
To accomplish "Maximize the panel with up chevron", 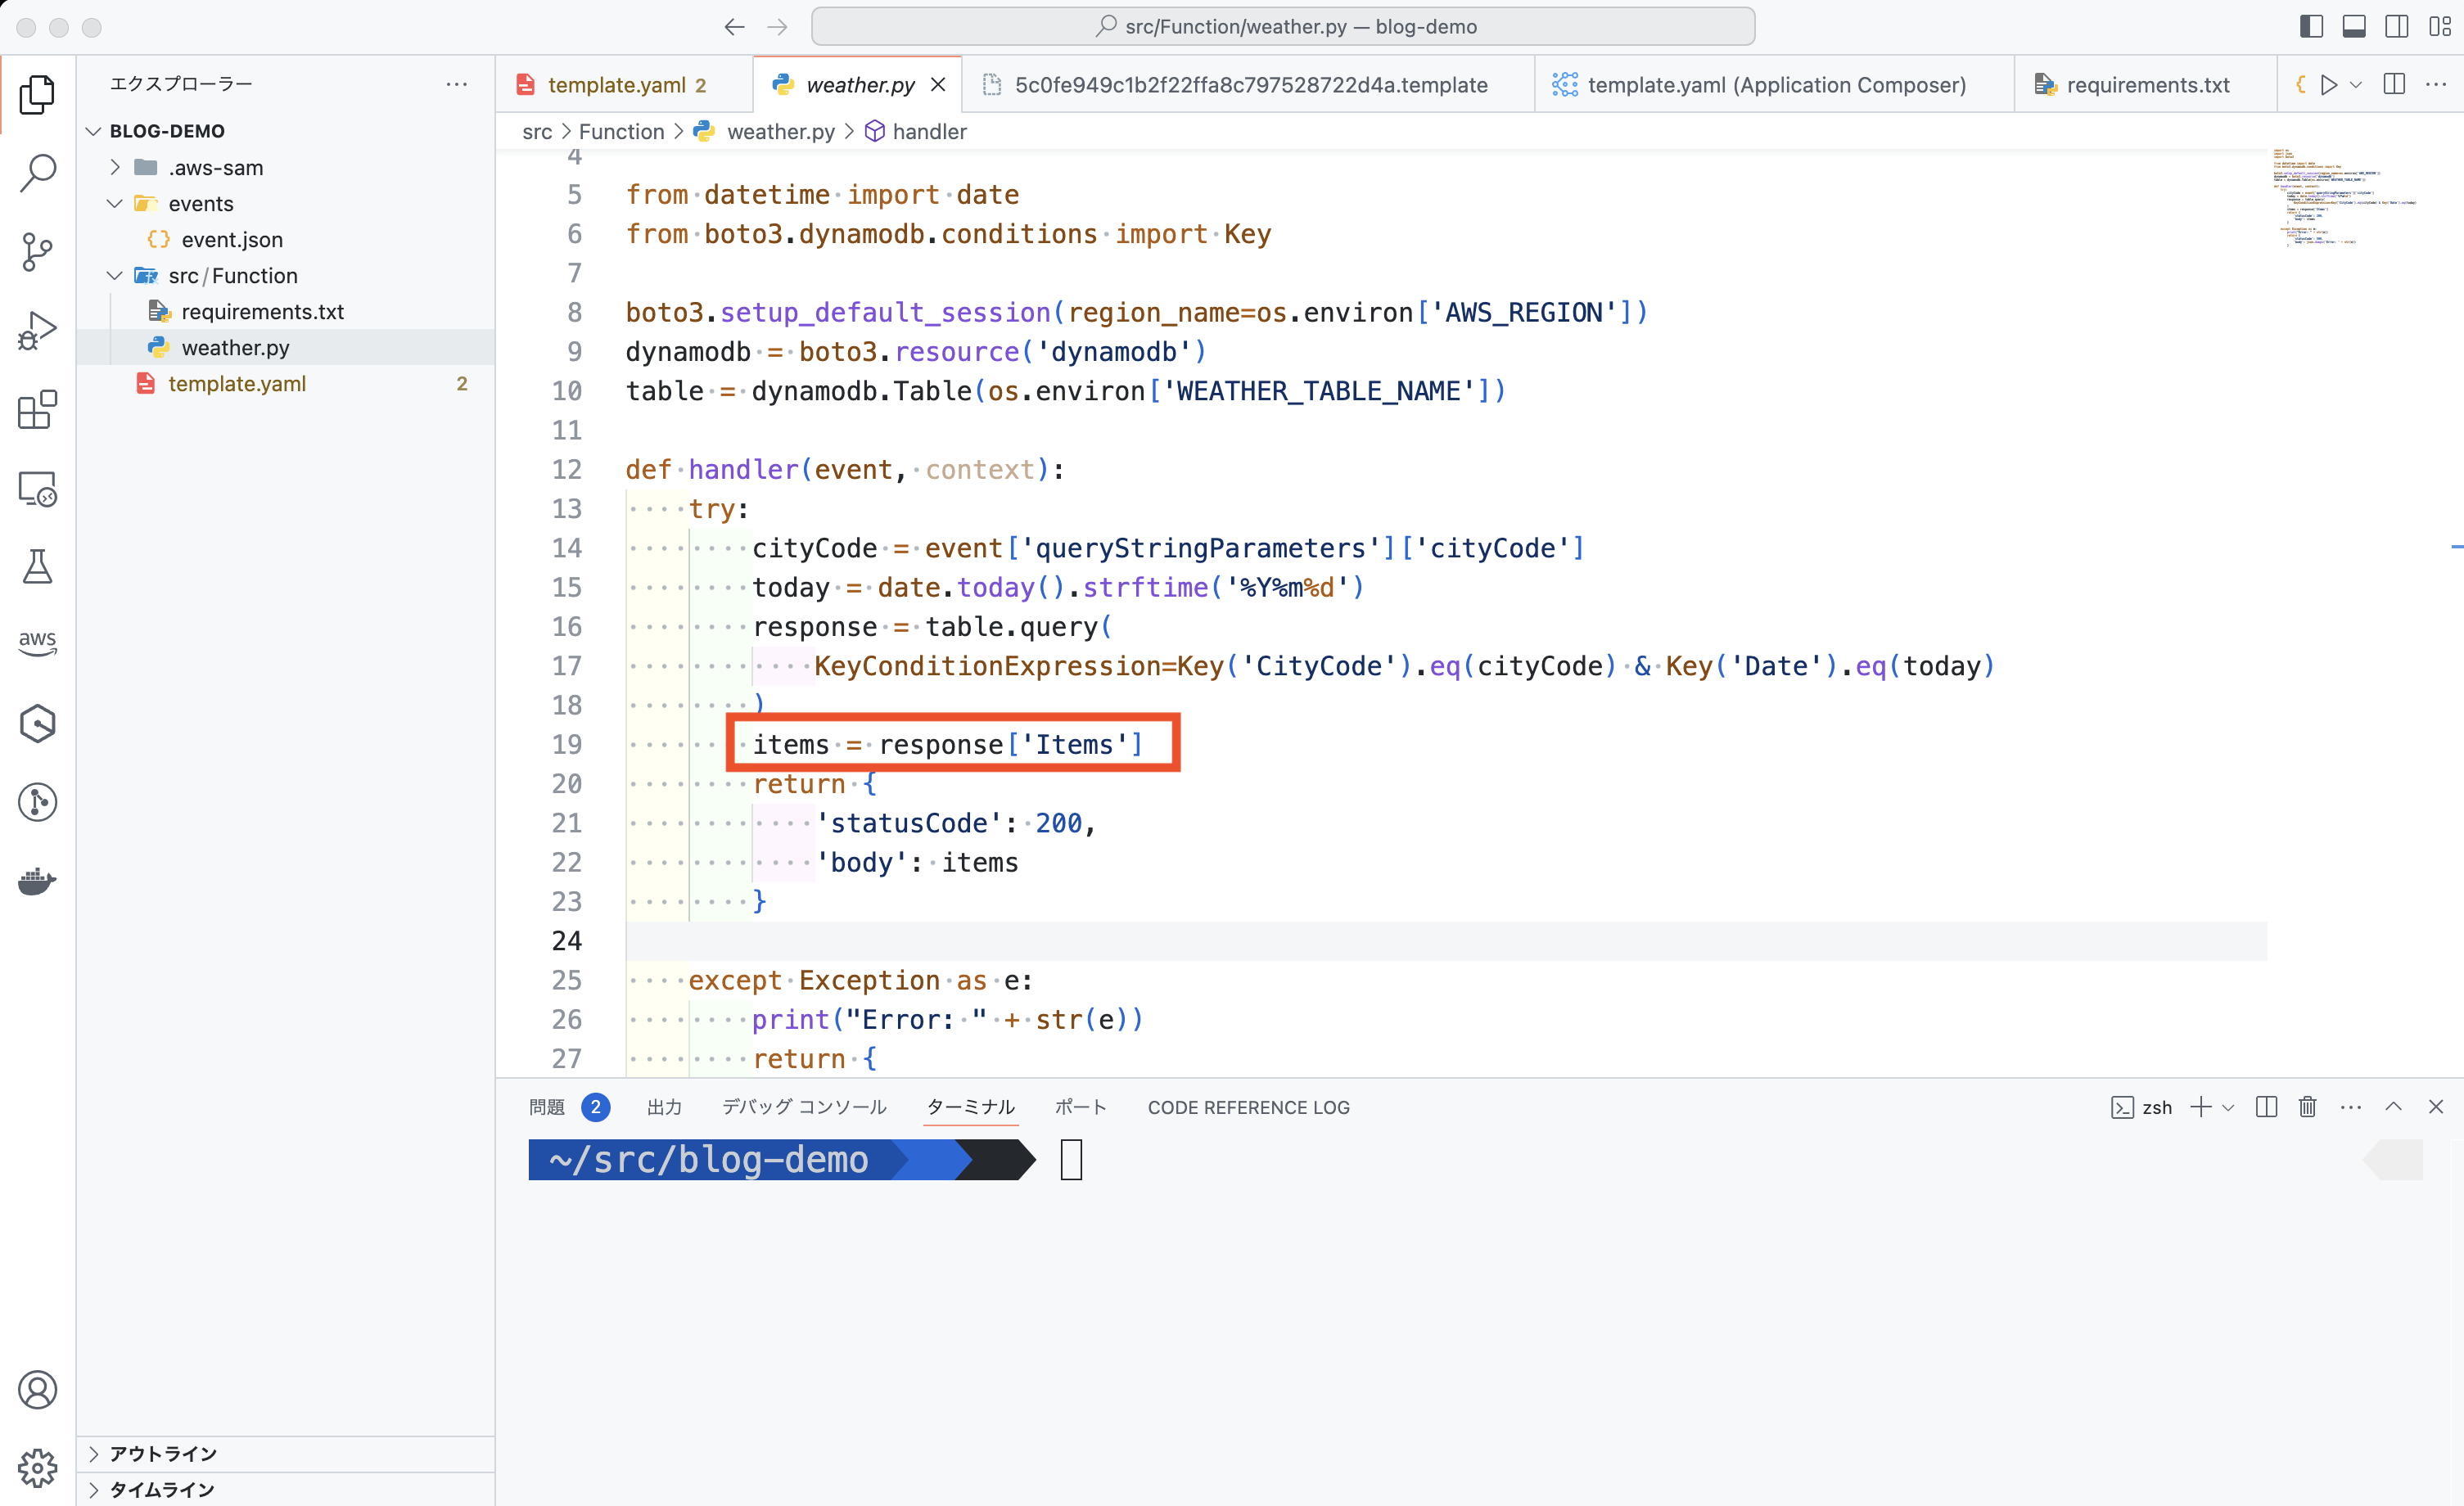I will click(2393, 1106).
